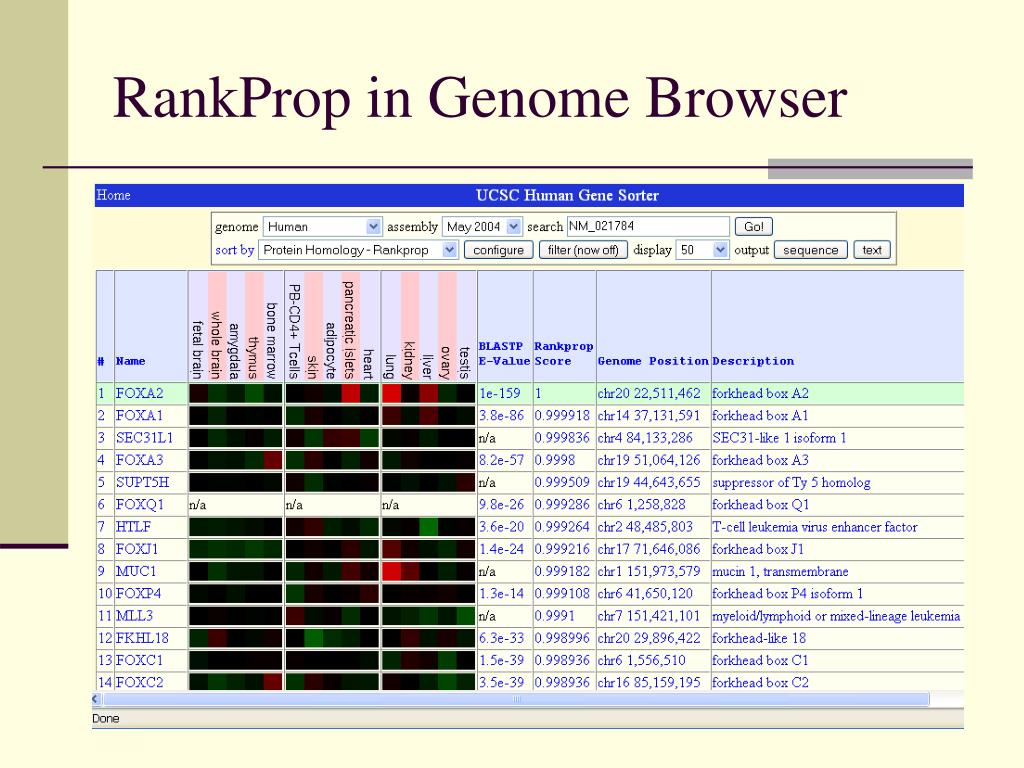Screen dimensions: 1024x768
Task: Click the configure button
Action: (498, 250)
